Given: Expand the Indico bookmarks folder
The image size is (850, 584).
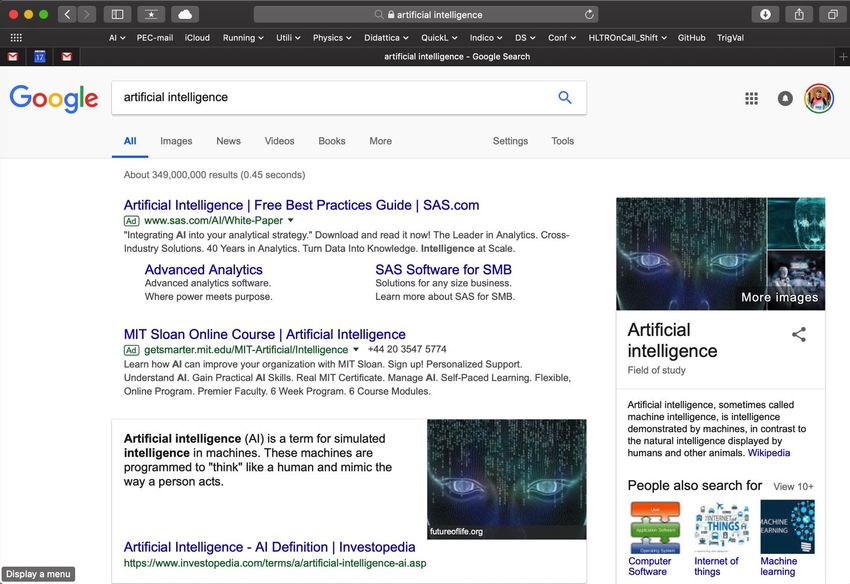Looking at the screenshot, I should click(x=486, y=37).
